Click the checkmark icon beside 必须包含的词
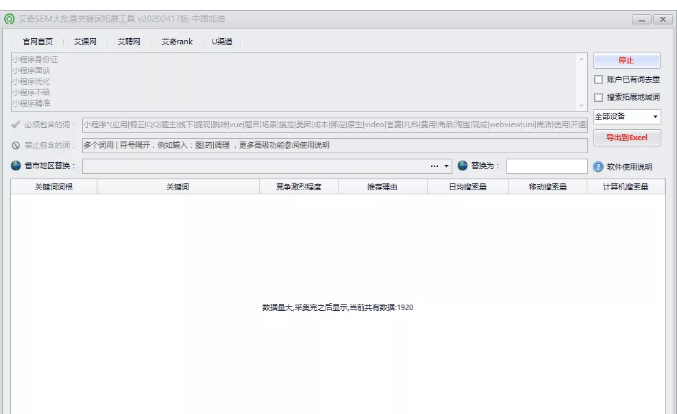 tap(16, 124)
